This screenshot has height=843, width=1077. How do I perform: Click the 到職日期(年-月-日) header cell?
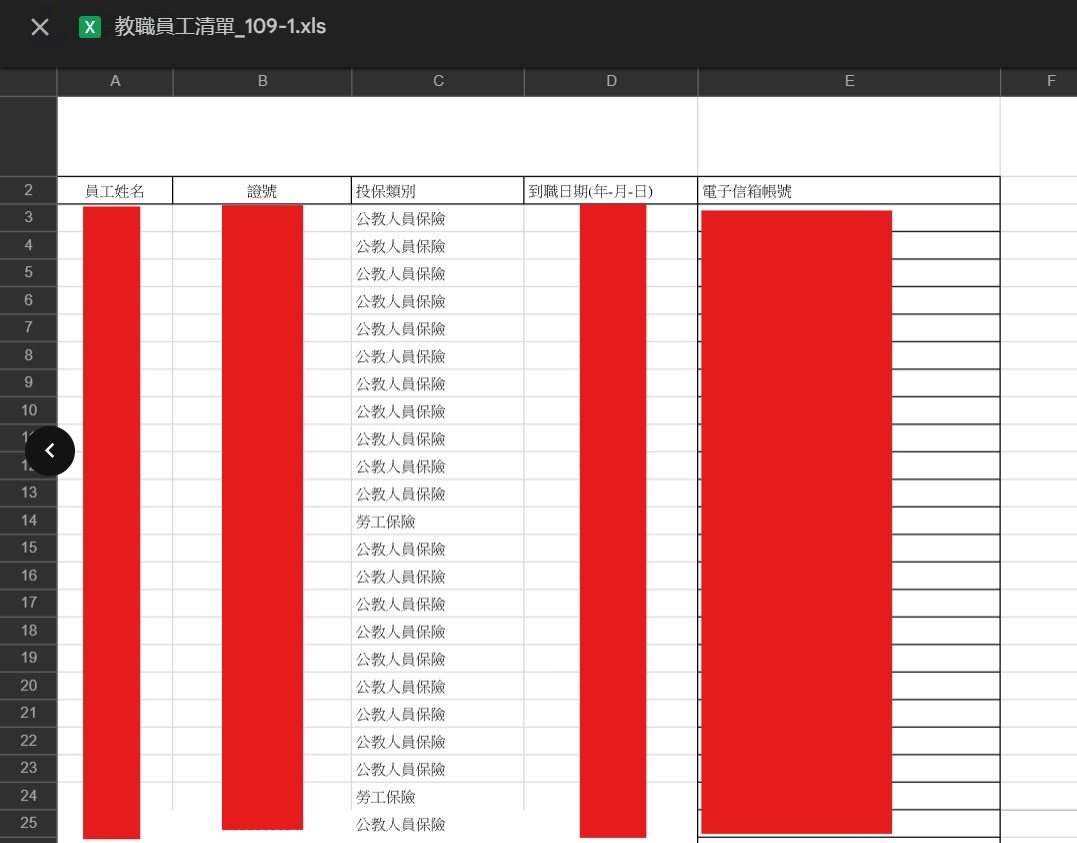[x=611, y=191]
